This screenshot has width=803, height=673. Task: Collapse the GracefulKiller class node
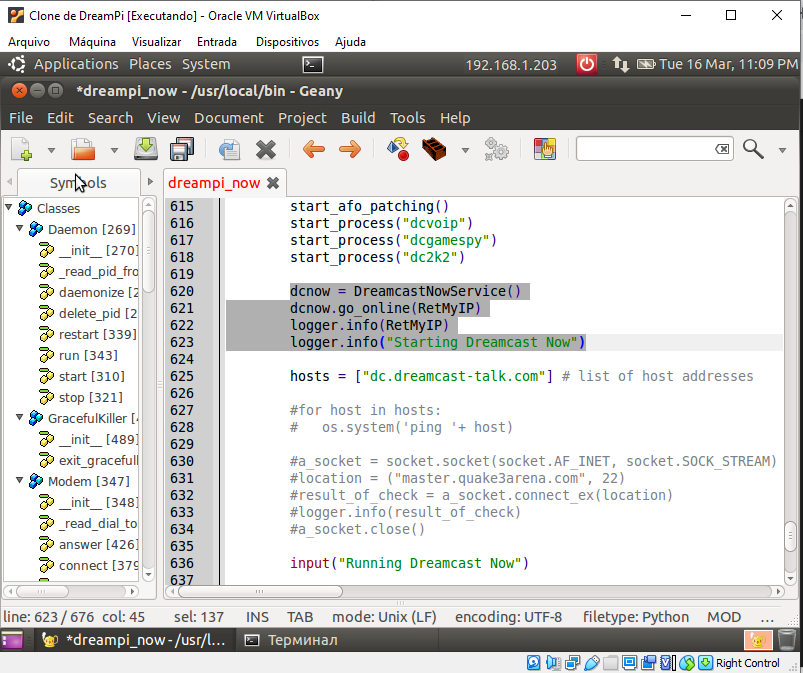pyautogui.click(x=19, y=417)
